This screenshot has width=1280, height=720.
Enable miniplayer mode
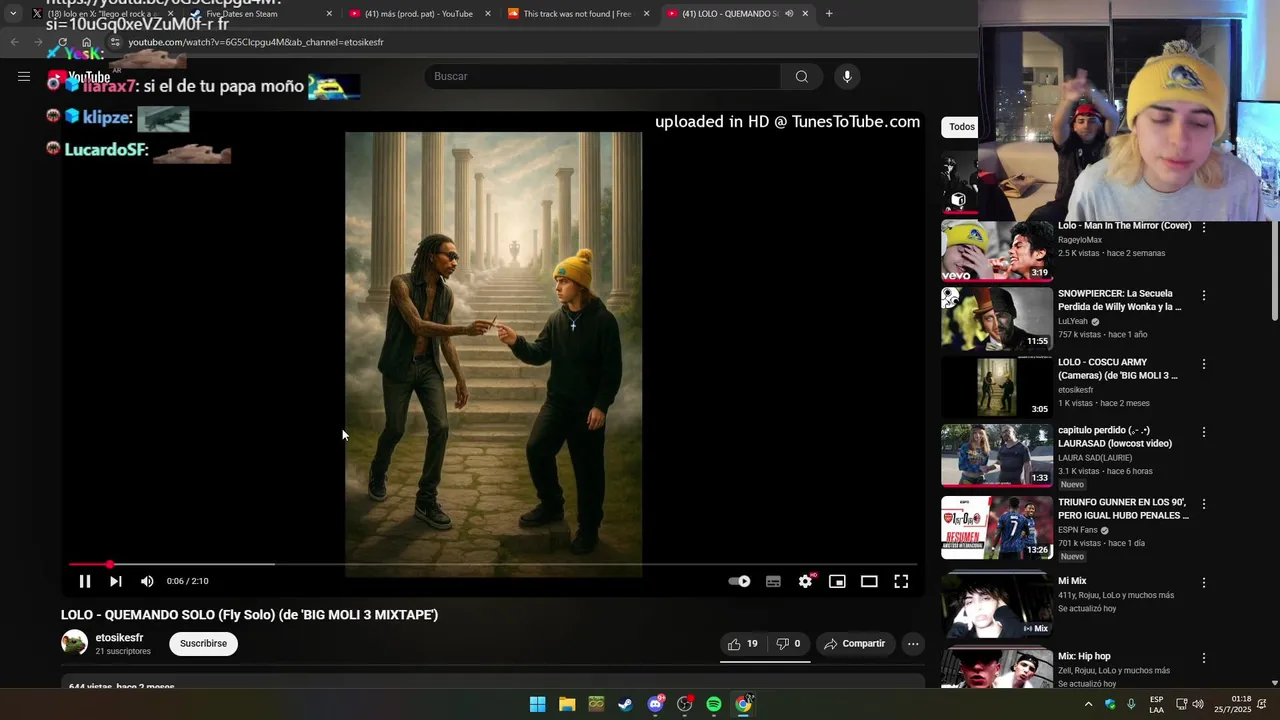tap(837, 581)
